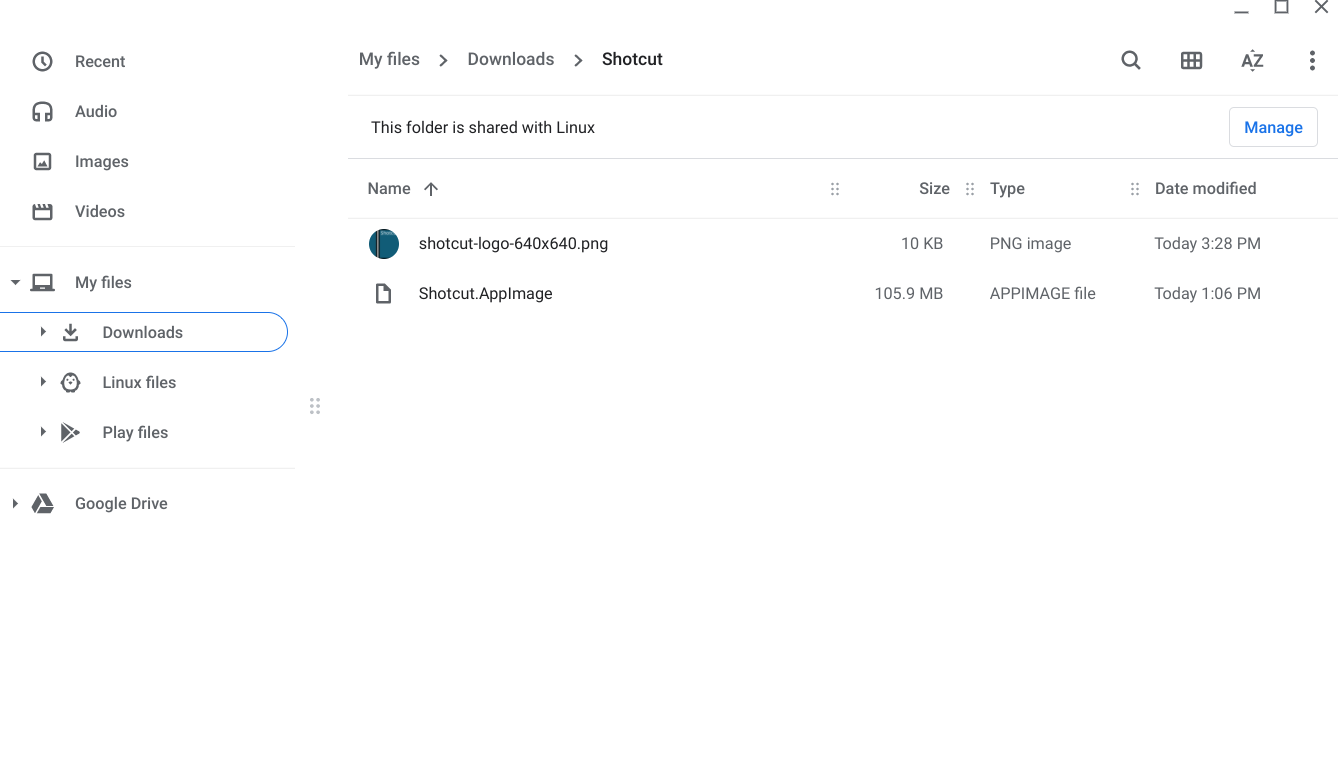Screen dimensions: 1338x784
Task: Select shotcut-logo-640x640.png file name
Action: pos(513,244)
